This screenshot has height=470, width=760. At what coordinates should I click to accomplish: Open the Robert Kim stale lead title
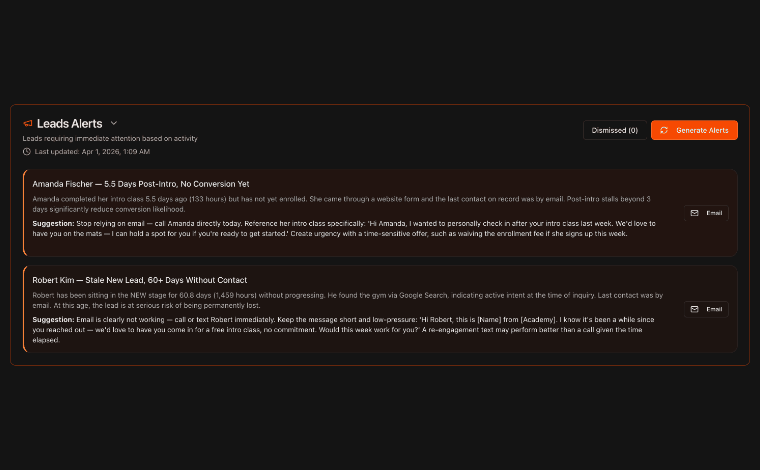coord(140,280)
